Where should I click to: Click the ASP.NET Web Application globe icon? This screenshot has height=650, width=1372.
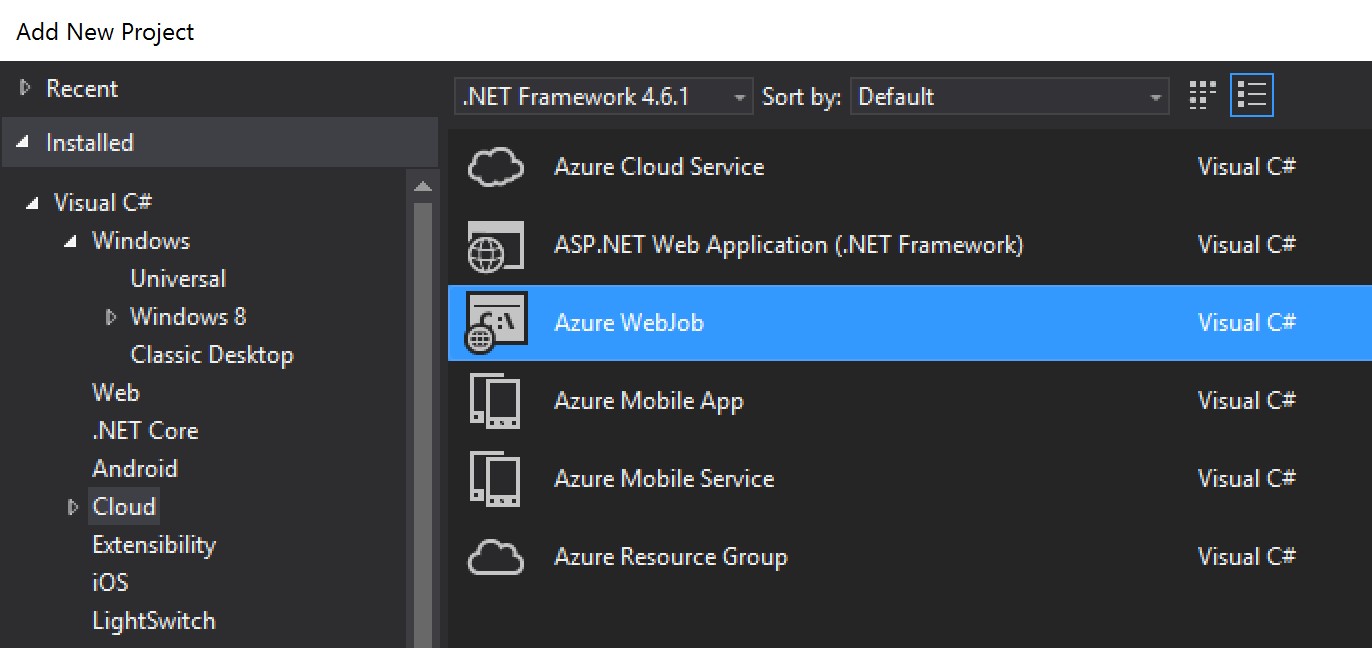[x=496, y=246]
